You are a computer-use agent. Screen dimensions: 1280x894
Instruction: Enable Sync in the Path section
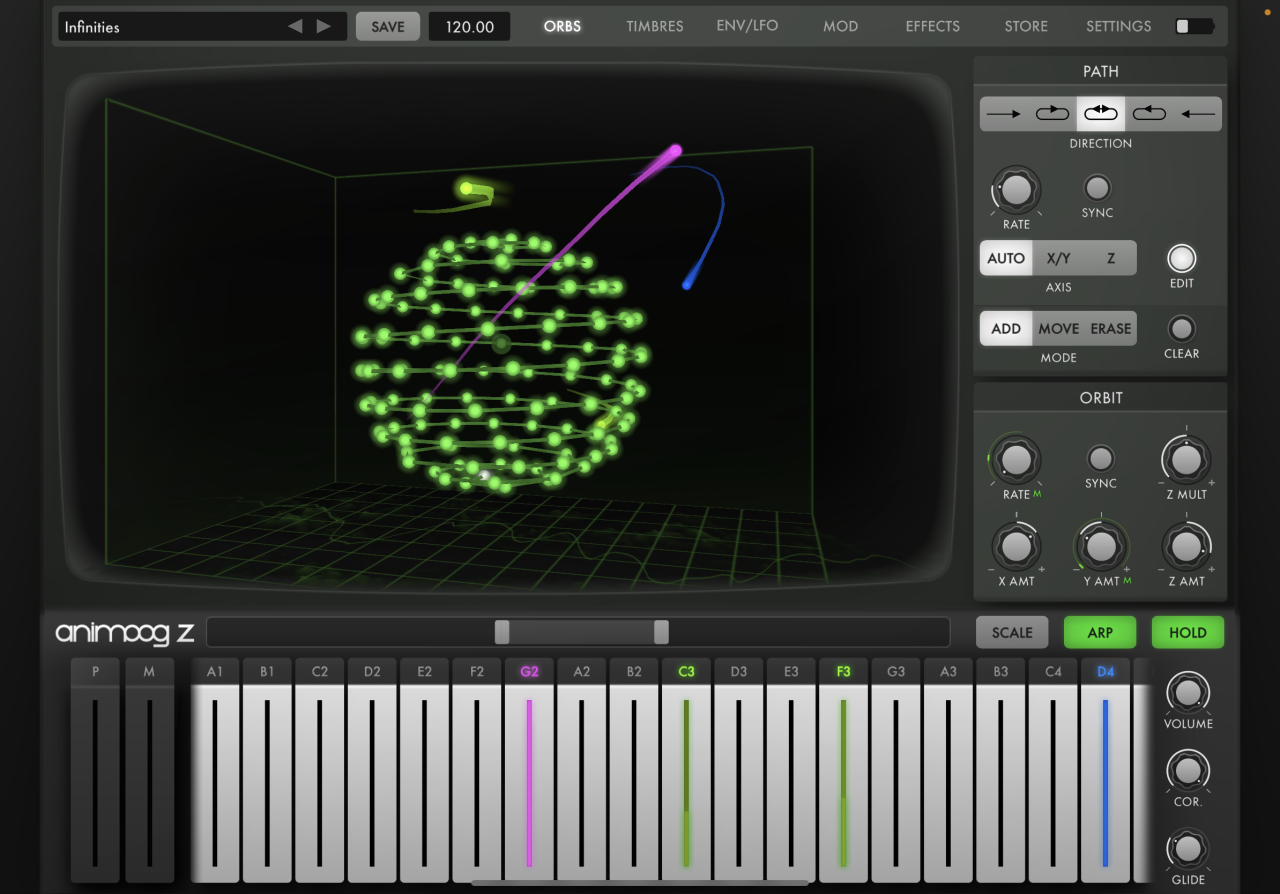click(1097, 188)
